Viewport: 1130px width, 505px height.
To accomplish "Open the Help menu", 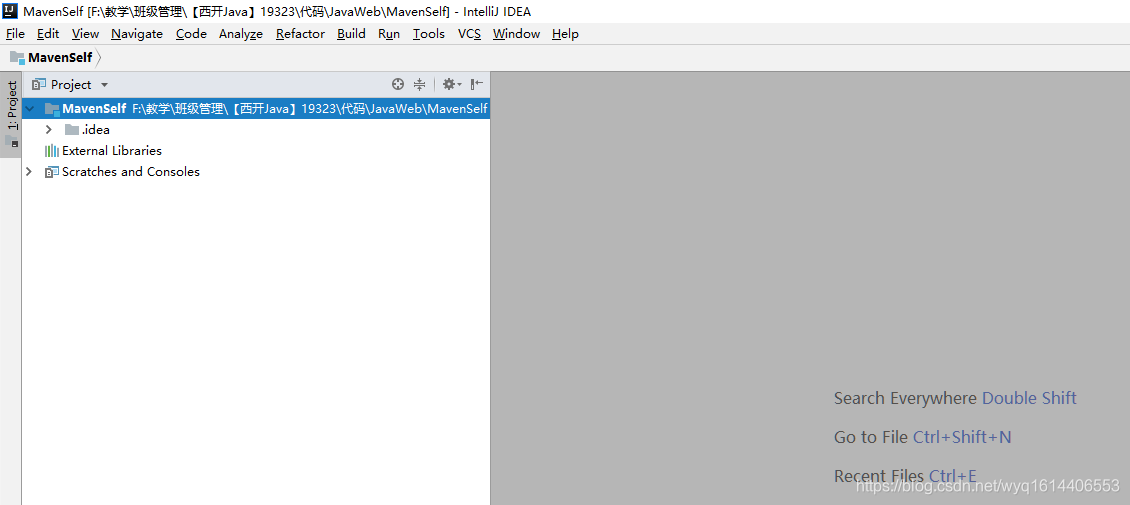I will click(565, 34).
